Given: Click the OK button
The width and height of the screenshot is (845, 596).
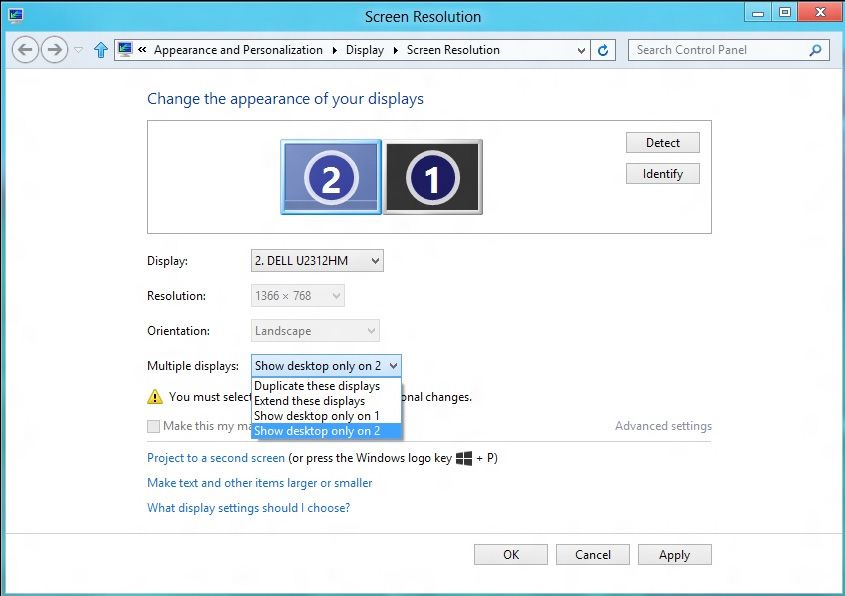Looking at the screenshot, I should tap(511, 555).
